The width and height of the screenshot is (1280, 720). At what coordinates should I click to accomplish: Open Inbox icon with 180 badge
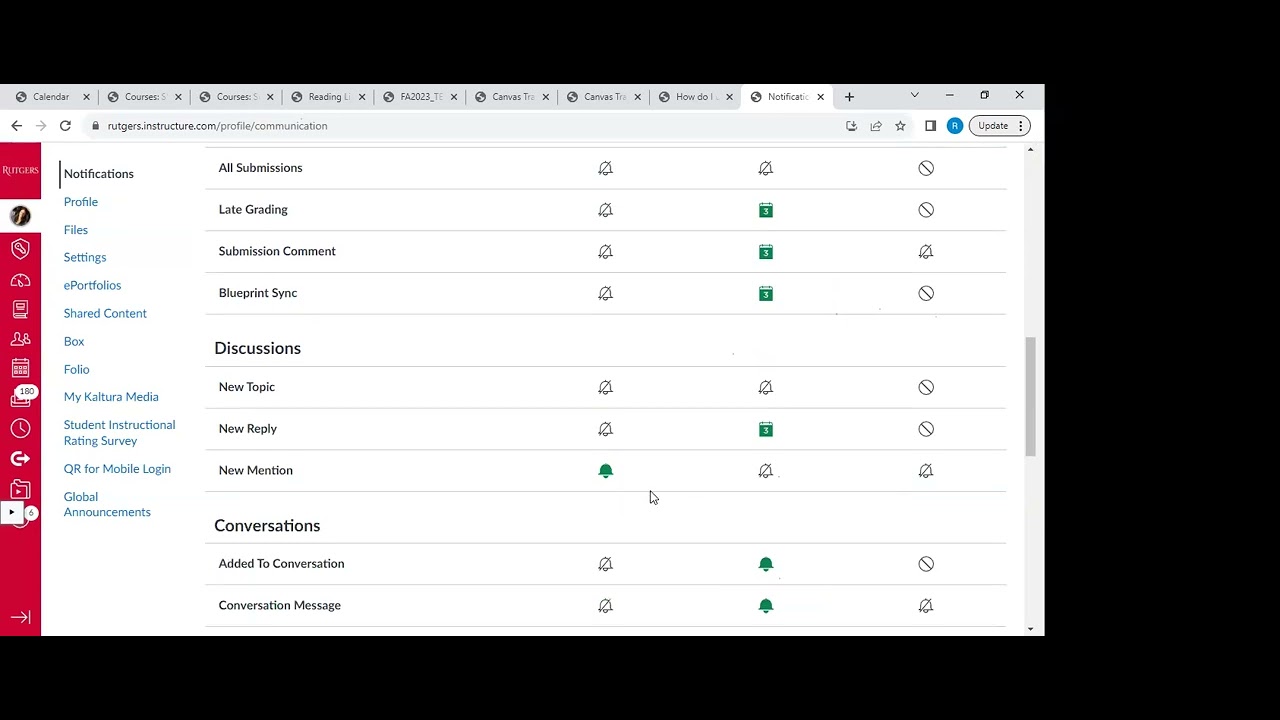[20, 397]
